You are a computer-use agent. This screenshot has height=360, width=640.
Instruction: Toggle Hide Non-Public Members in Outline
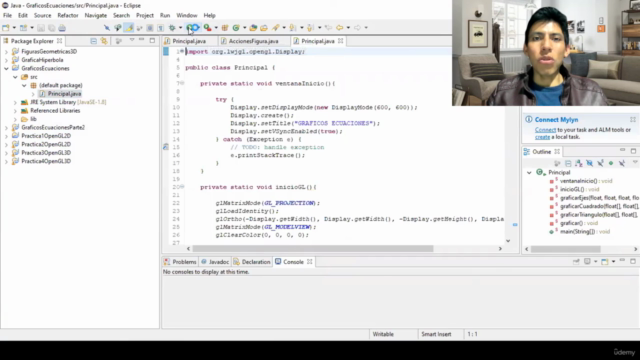[x=611, y=163]
